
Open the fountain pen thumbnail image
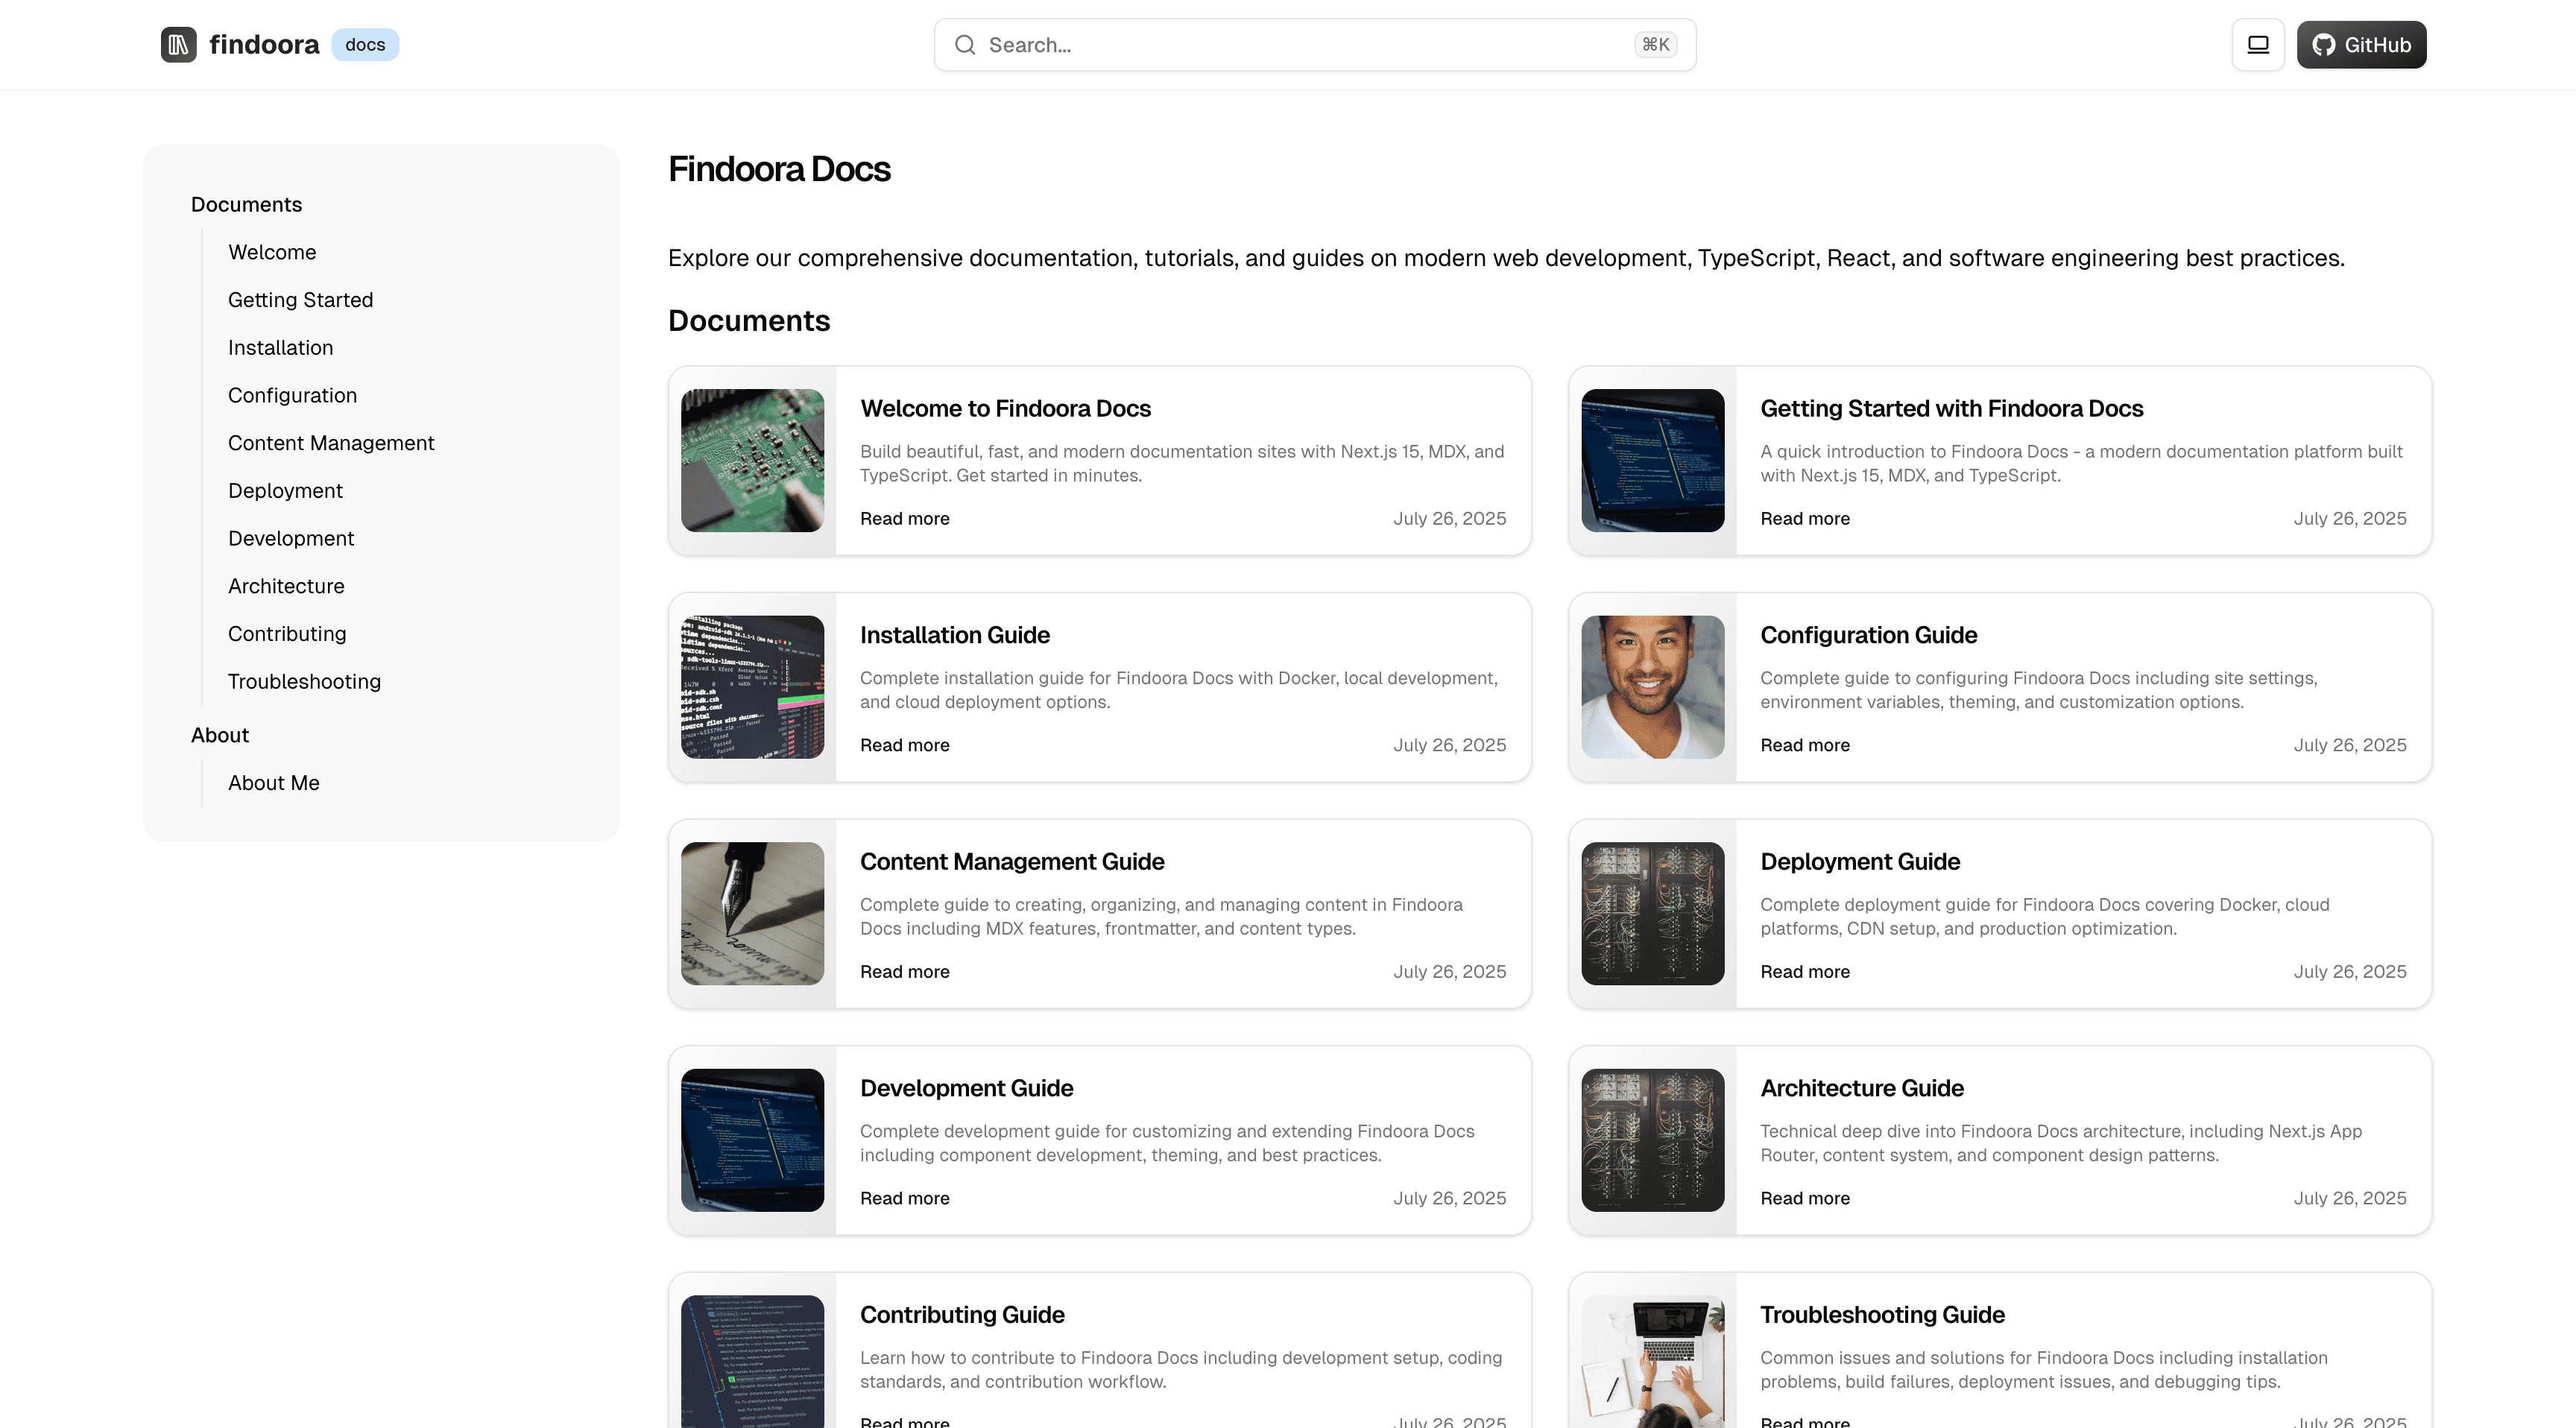pyautogui.click(x=752, y=913)
